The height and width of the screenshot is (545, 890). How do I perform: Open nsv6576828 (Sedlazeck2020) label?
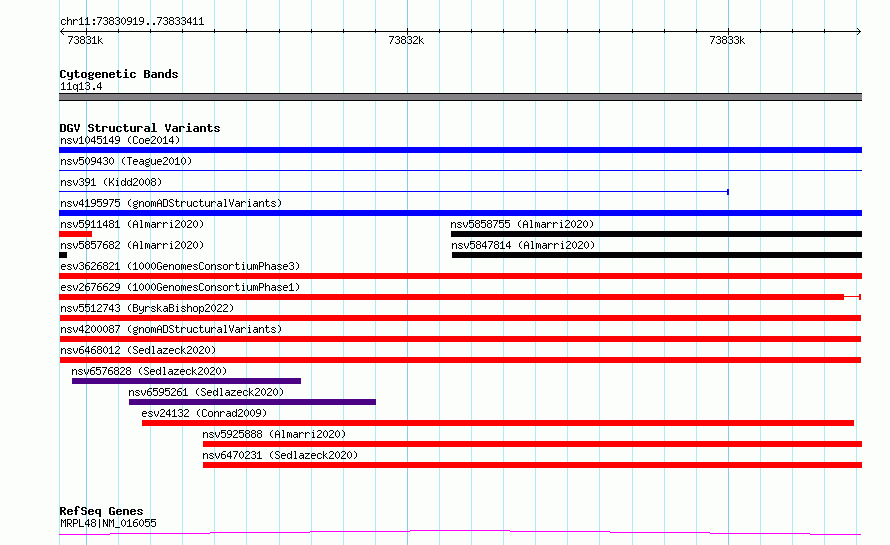pos(149,371)
